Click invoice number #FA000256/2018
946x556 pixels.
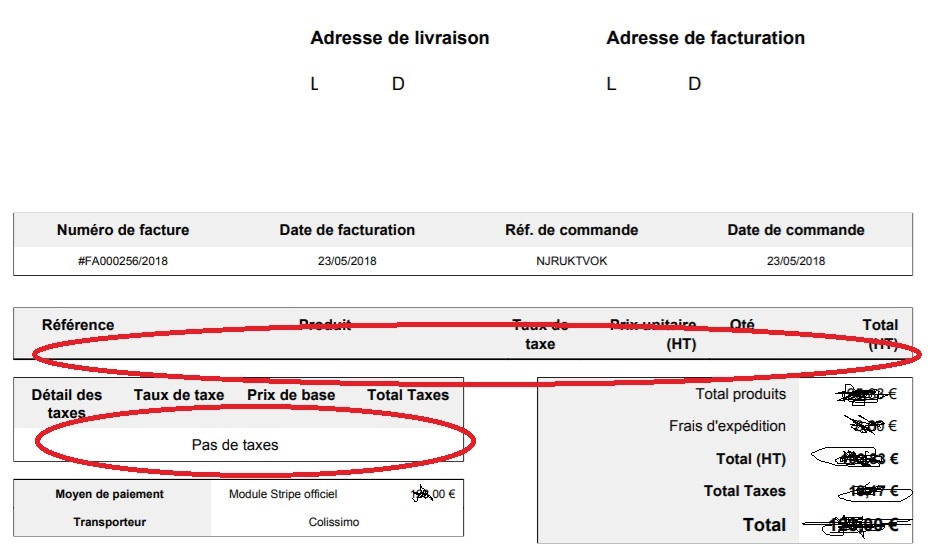[x=123, y=261]
